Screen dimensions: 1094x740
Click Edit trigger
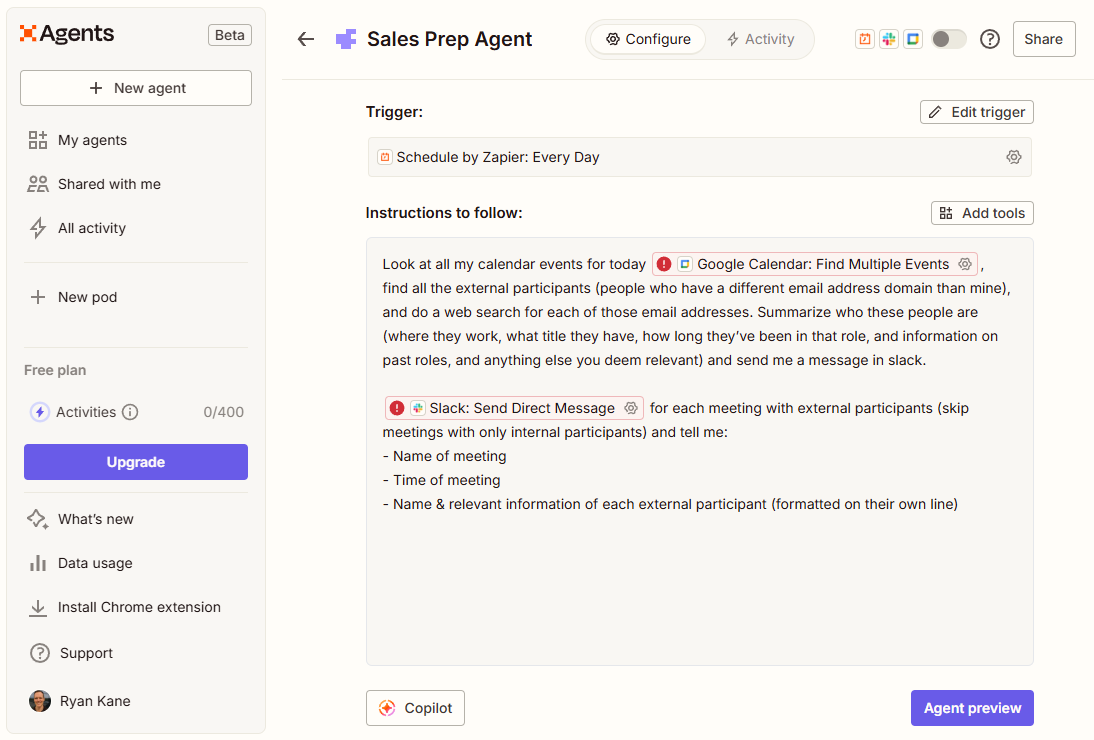pyautogui.click(x=977, y=112)
